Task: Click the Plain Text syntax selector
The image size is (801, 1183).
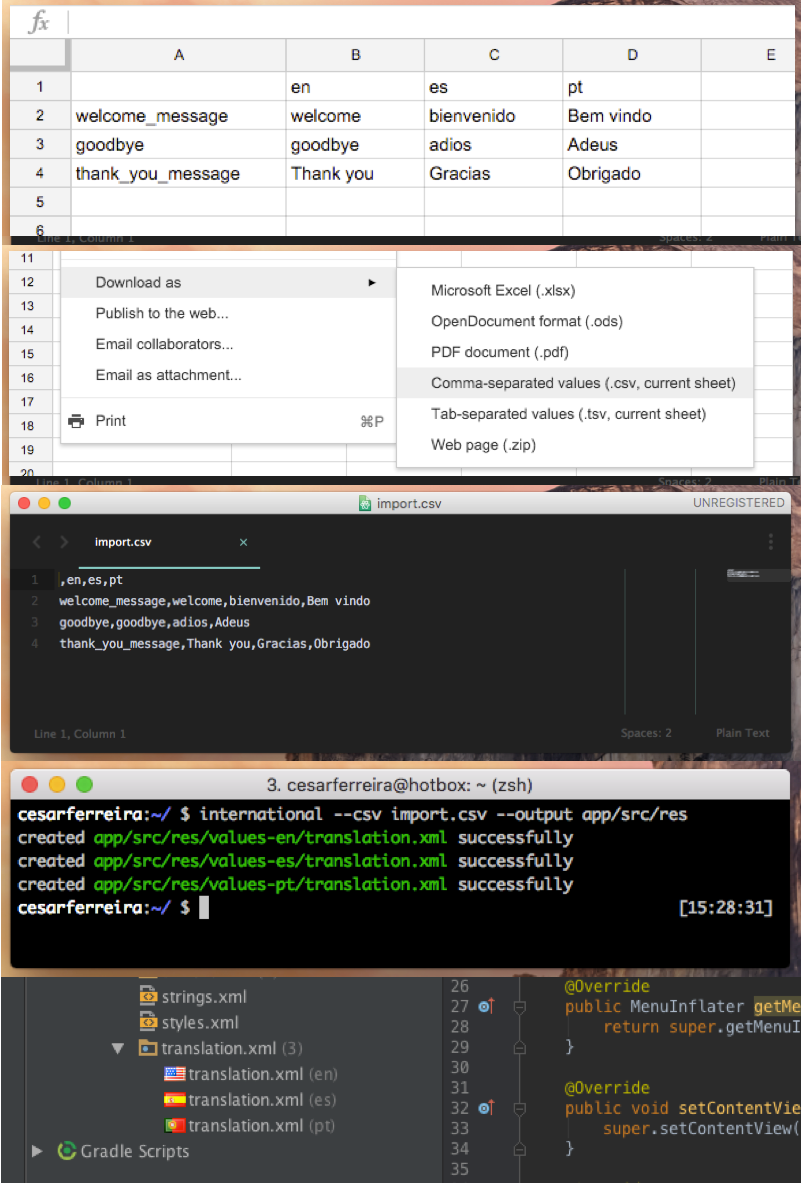Action: click(x=742, y=733)
